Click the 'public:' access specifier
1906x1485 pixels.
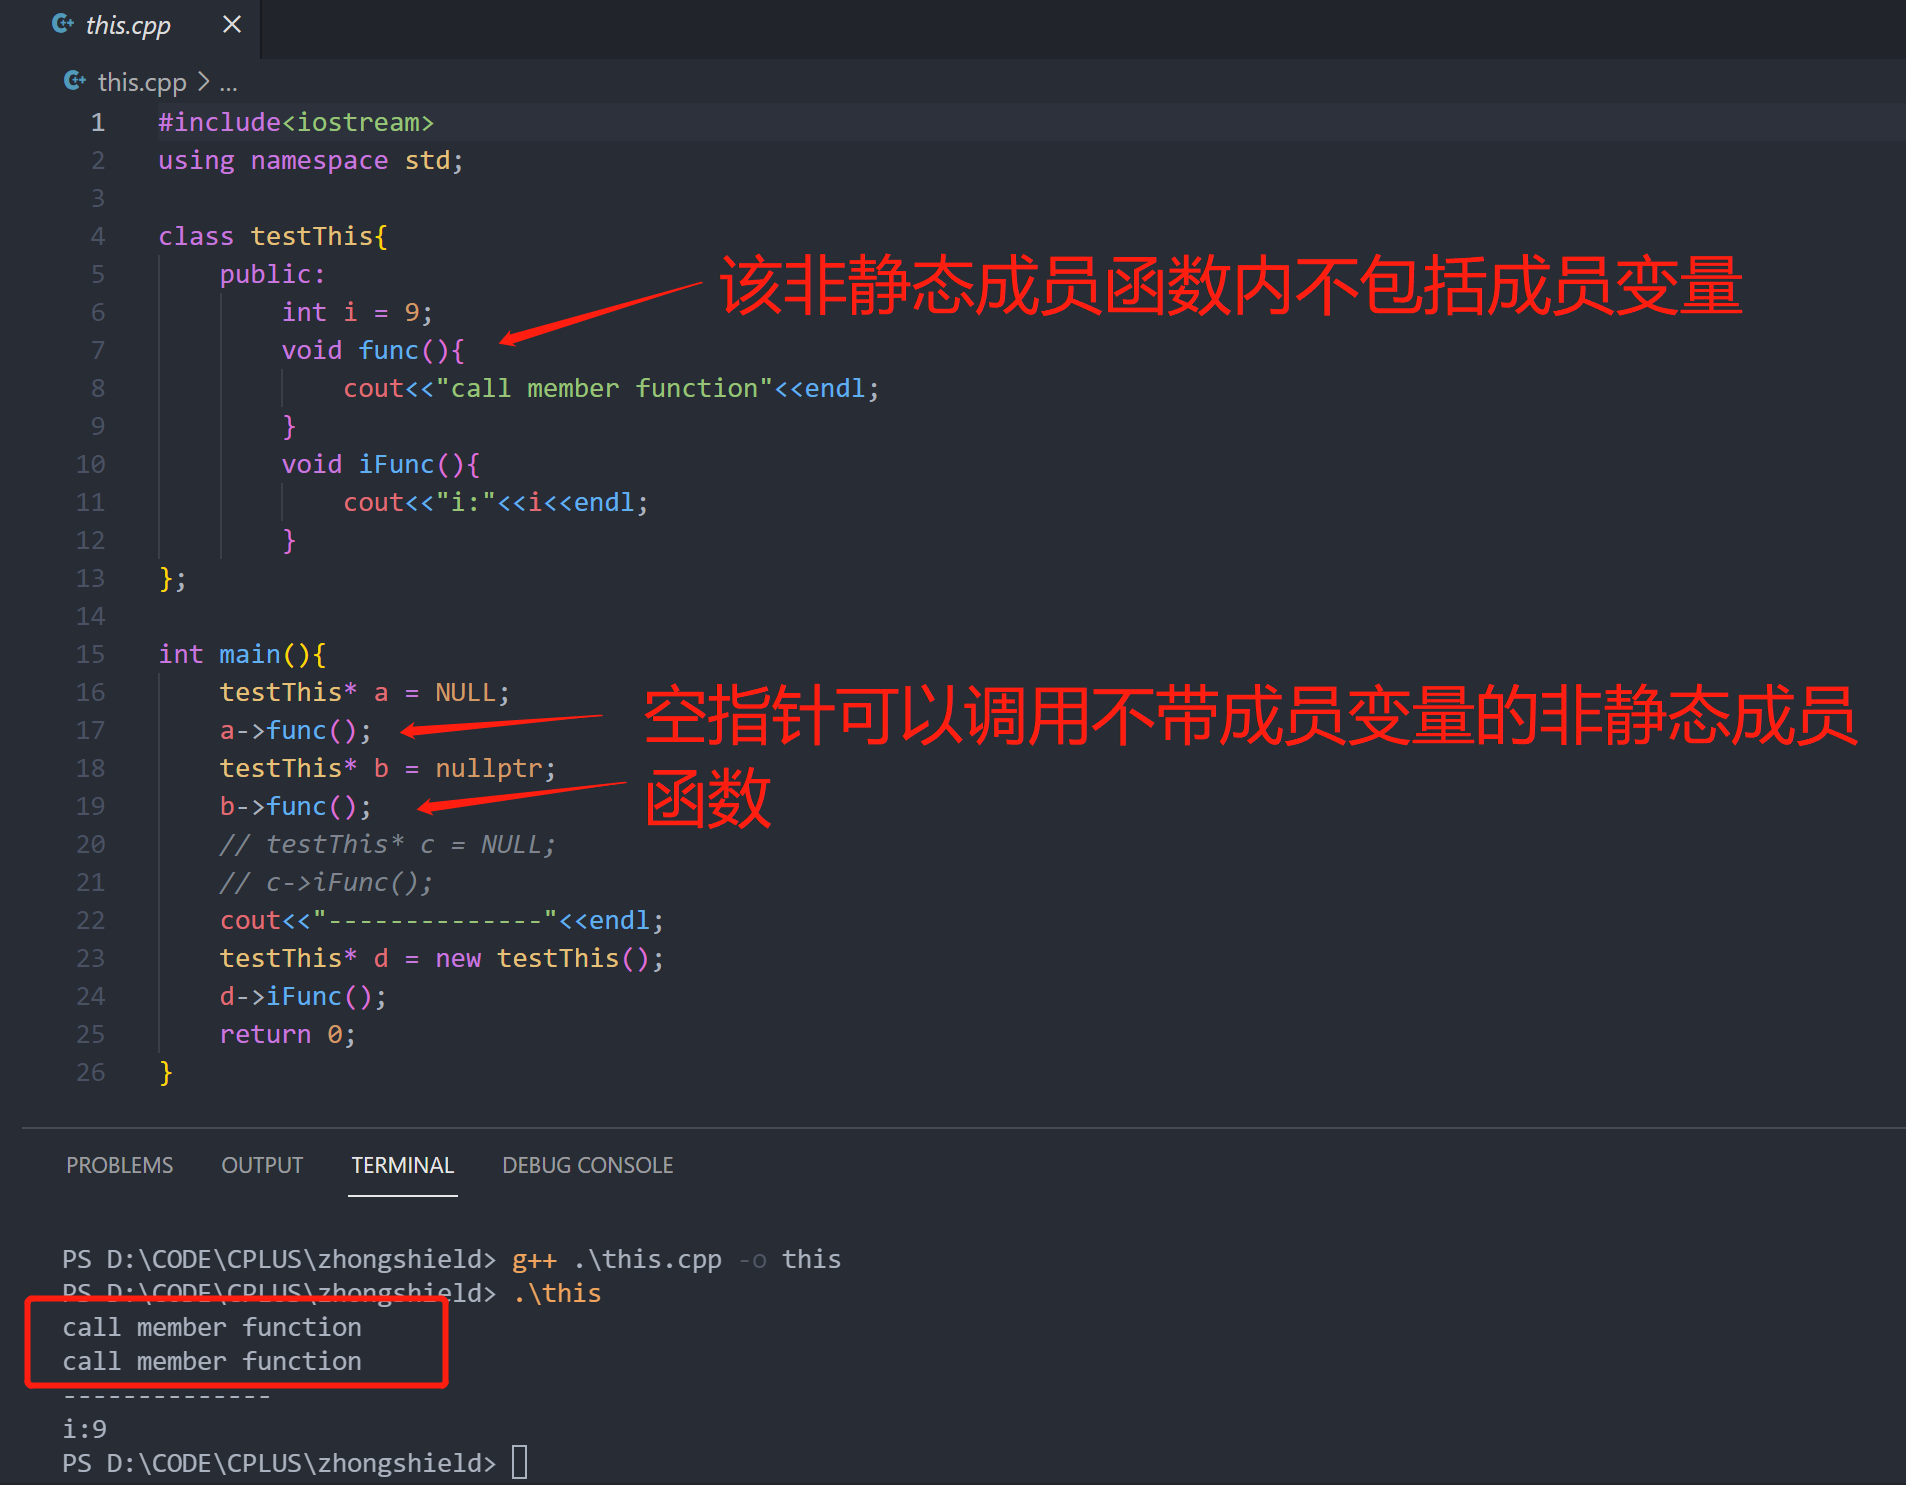(x=272, y=274)
